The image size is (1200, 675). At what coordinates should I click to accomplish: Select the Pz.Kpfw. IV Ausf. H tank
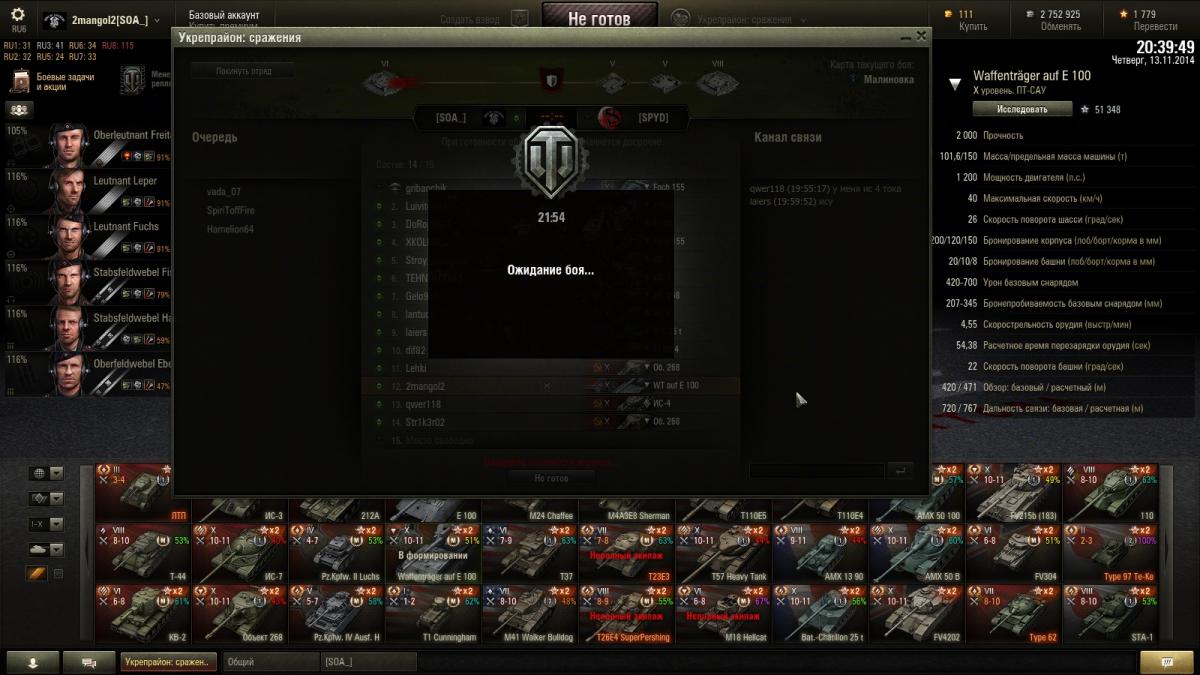click(337, 614)
